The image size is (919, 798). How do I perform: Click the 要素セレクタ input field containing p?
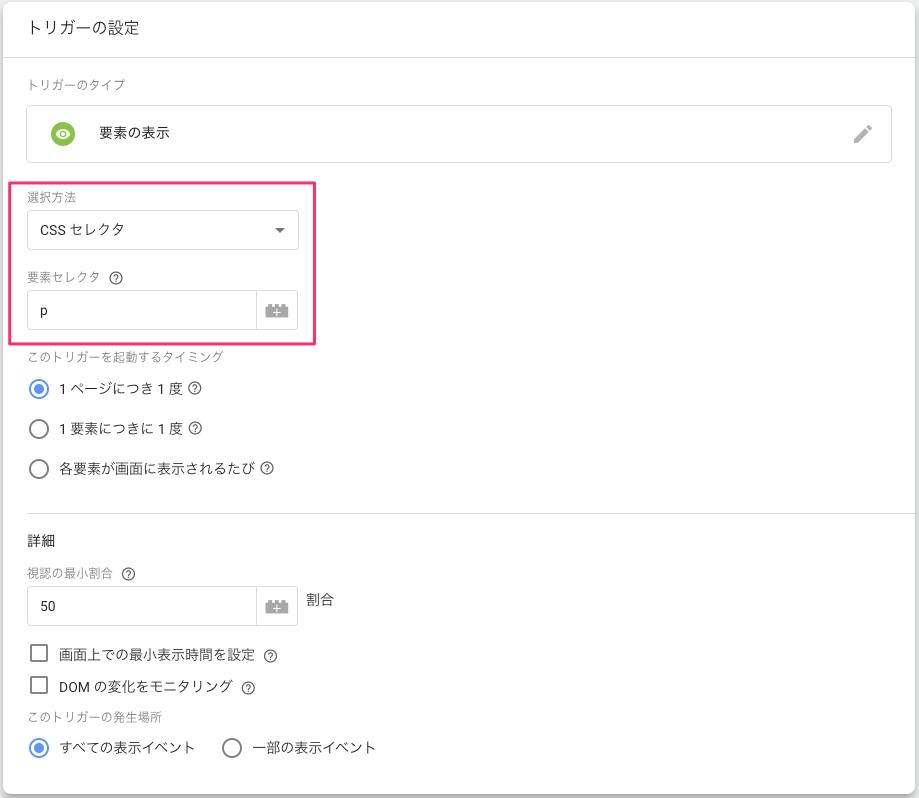point(142,311)
